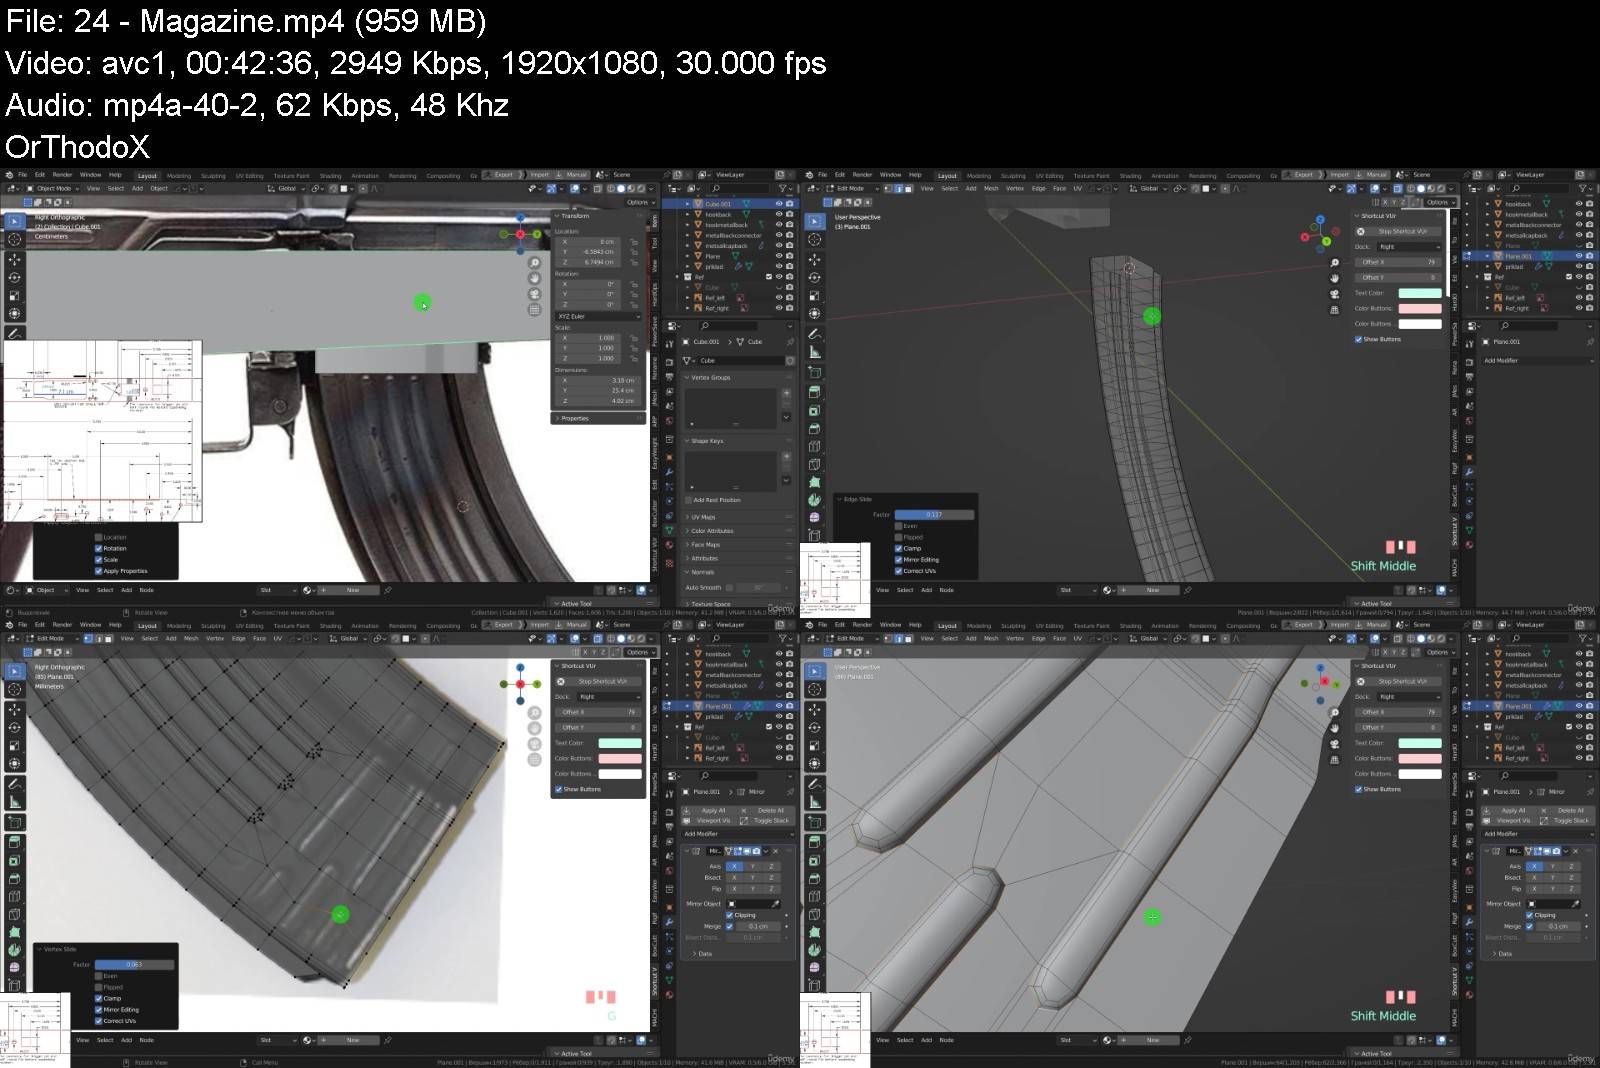Viewport: 1600px width, 1068px height.
Task: Click Export button in top-left frame
Action: pyautogui.click(x=501, y=175)
